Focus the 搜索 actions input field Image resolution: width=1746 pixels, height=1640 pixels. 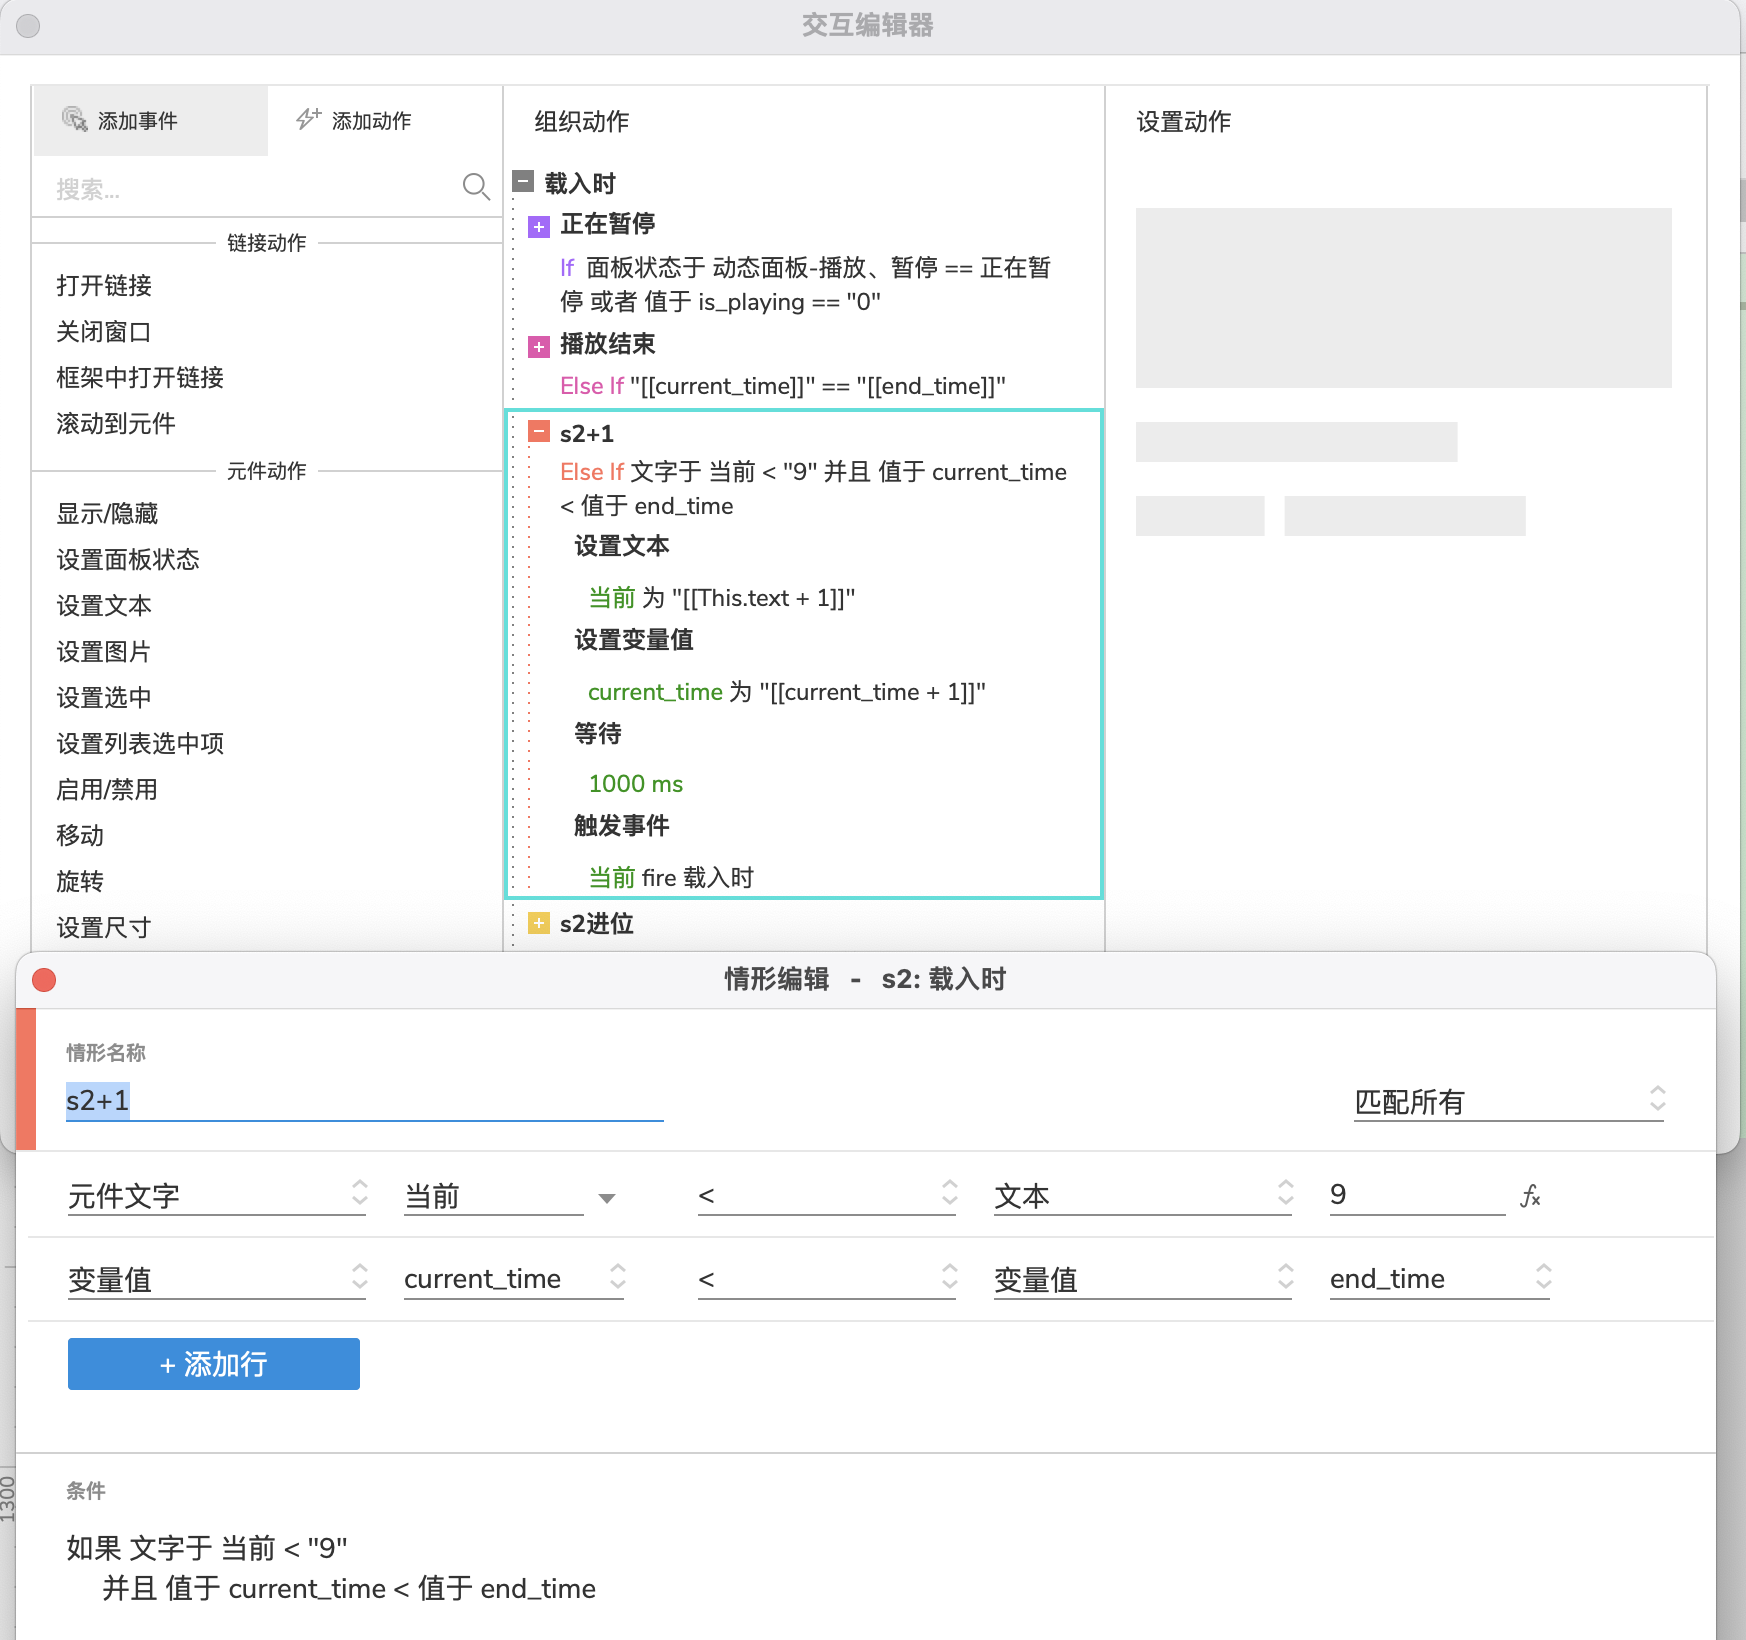[255, 188]
